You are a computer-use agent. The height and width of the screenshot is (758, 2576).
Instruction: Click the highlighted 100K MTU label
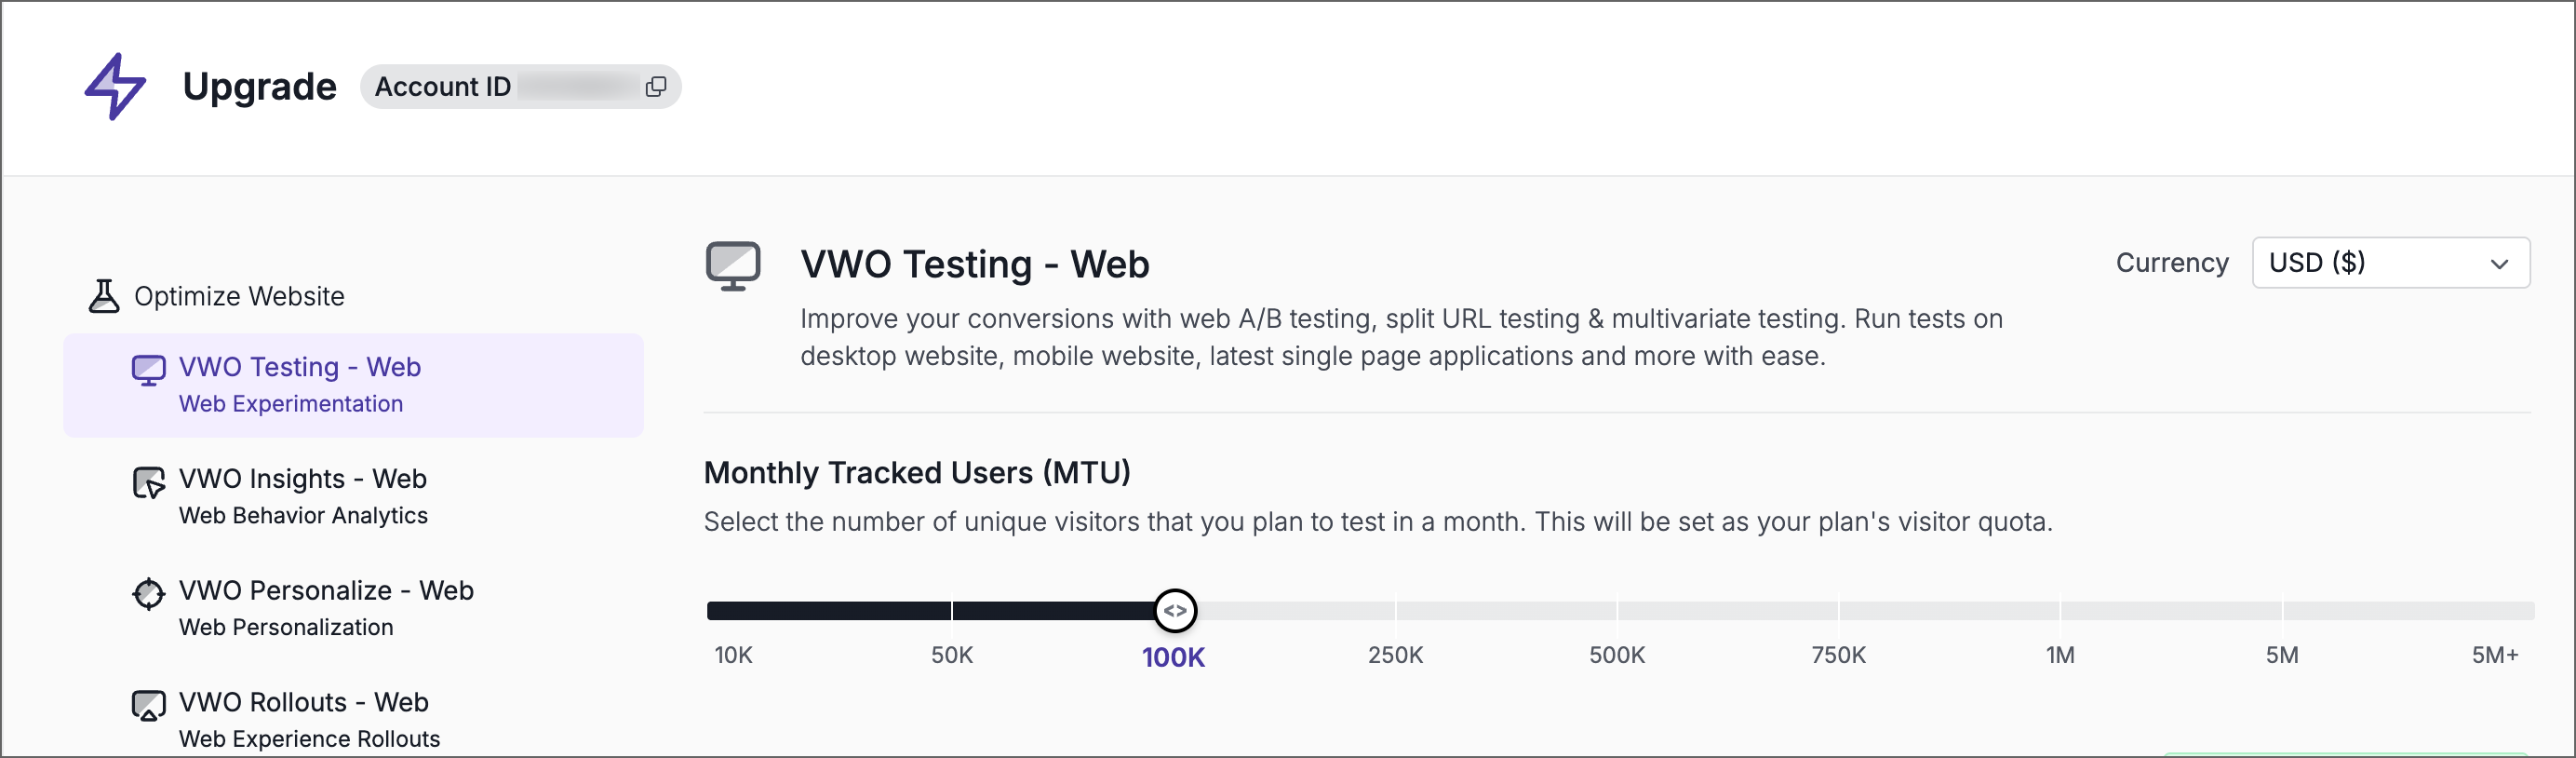(x=1173, y=658)
